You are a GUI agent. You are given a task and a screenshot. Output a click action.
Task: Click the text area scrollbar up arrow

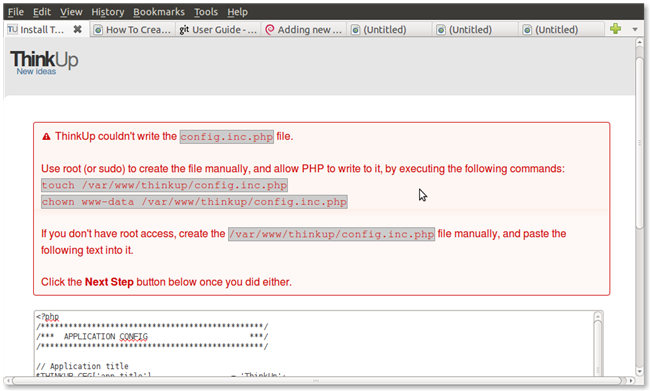click(598, 316)
